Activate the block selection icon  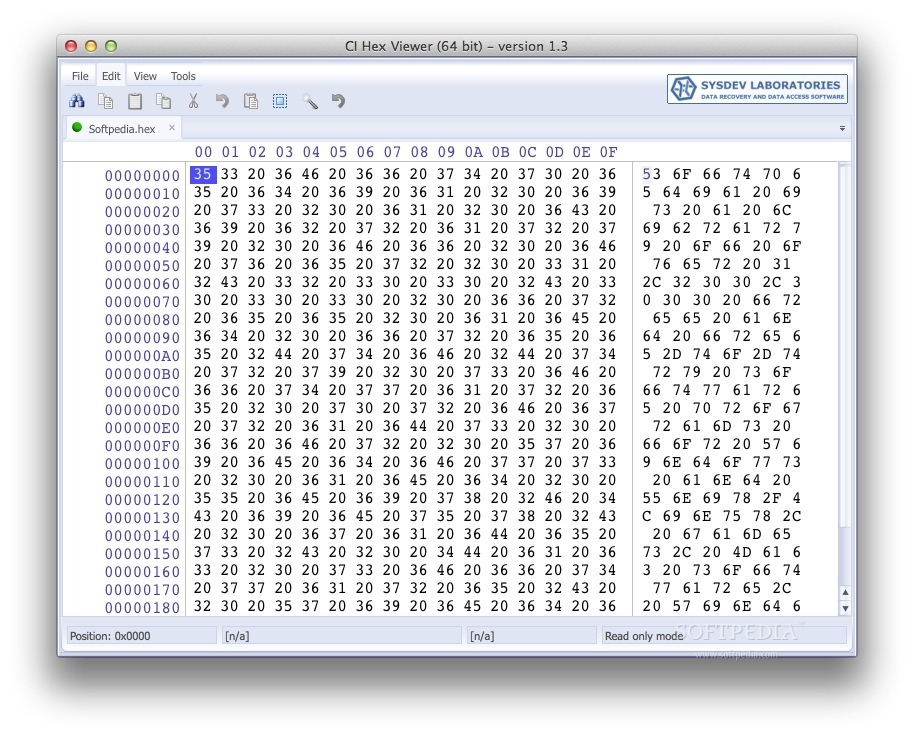pos(279,101)
